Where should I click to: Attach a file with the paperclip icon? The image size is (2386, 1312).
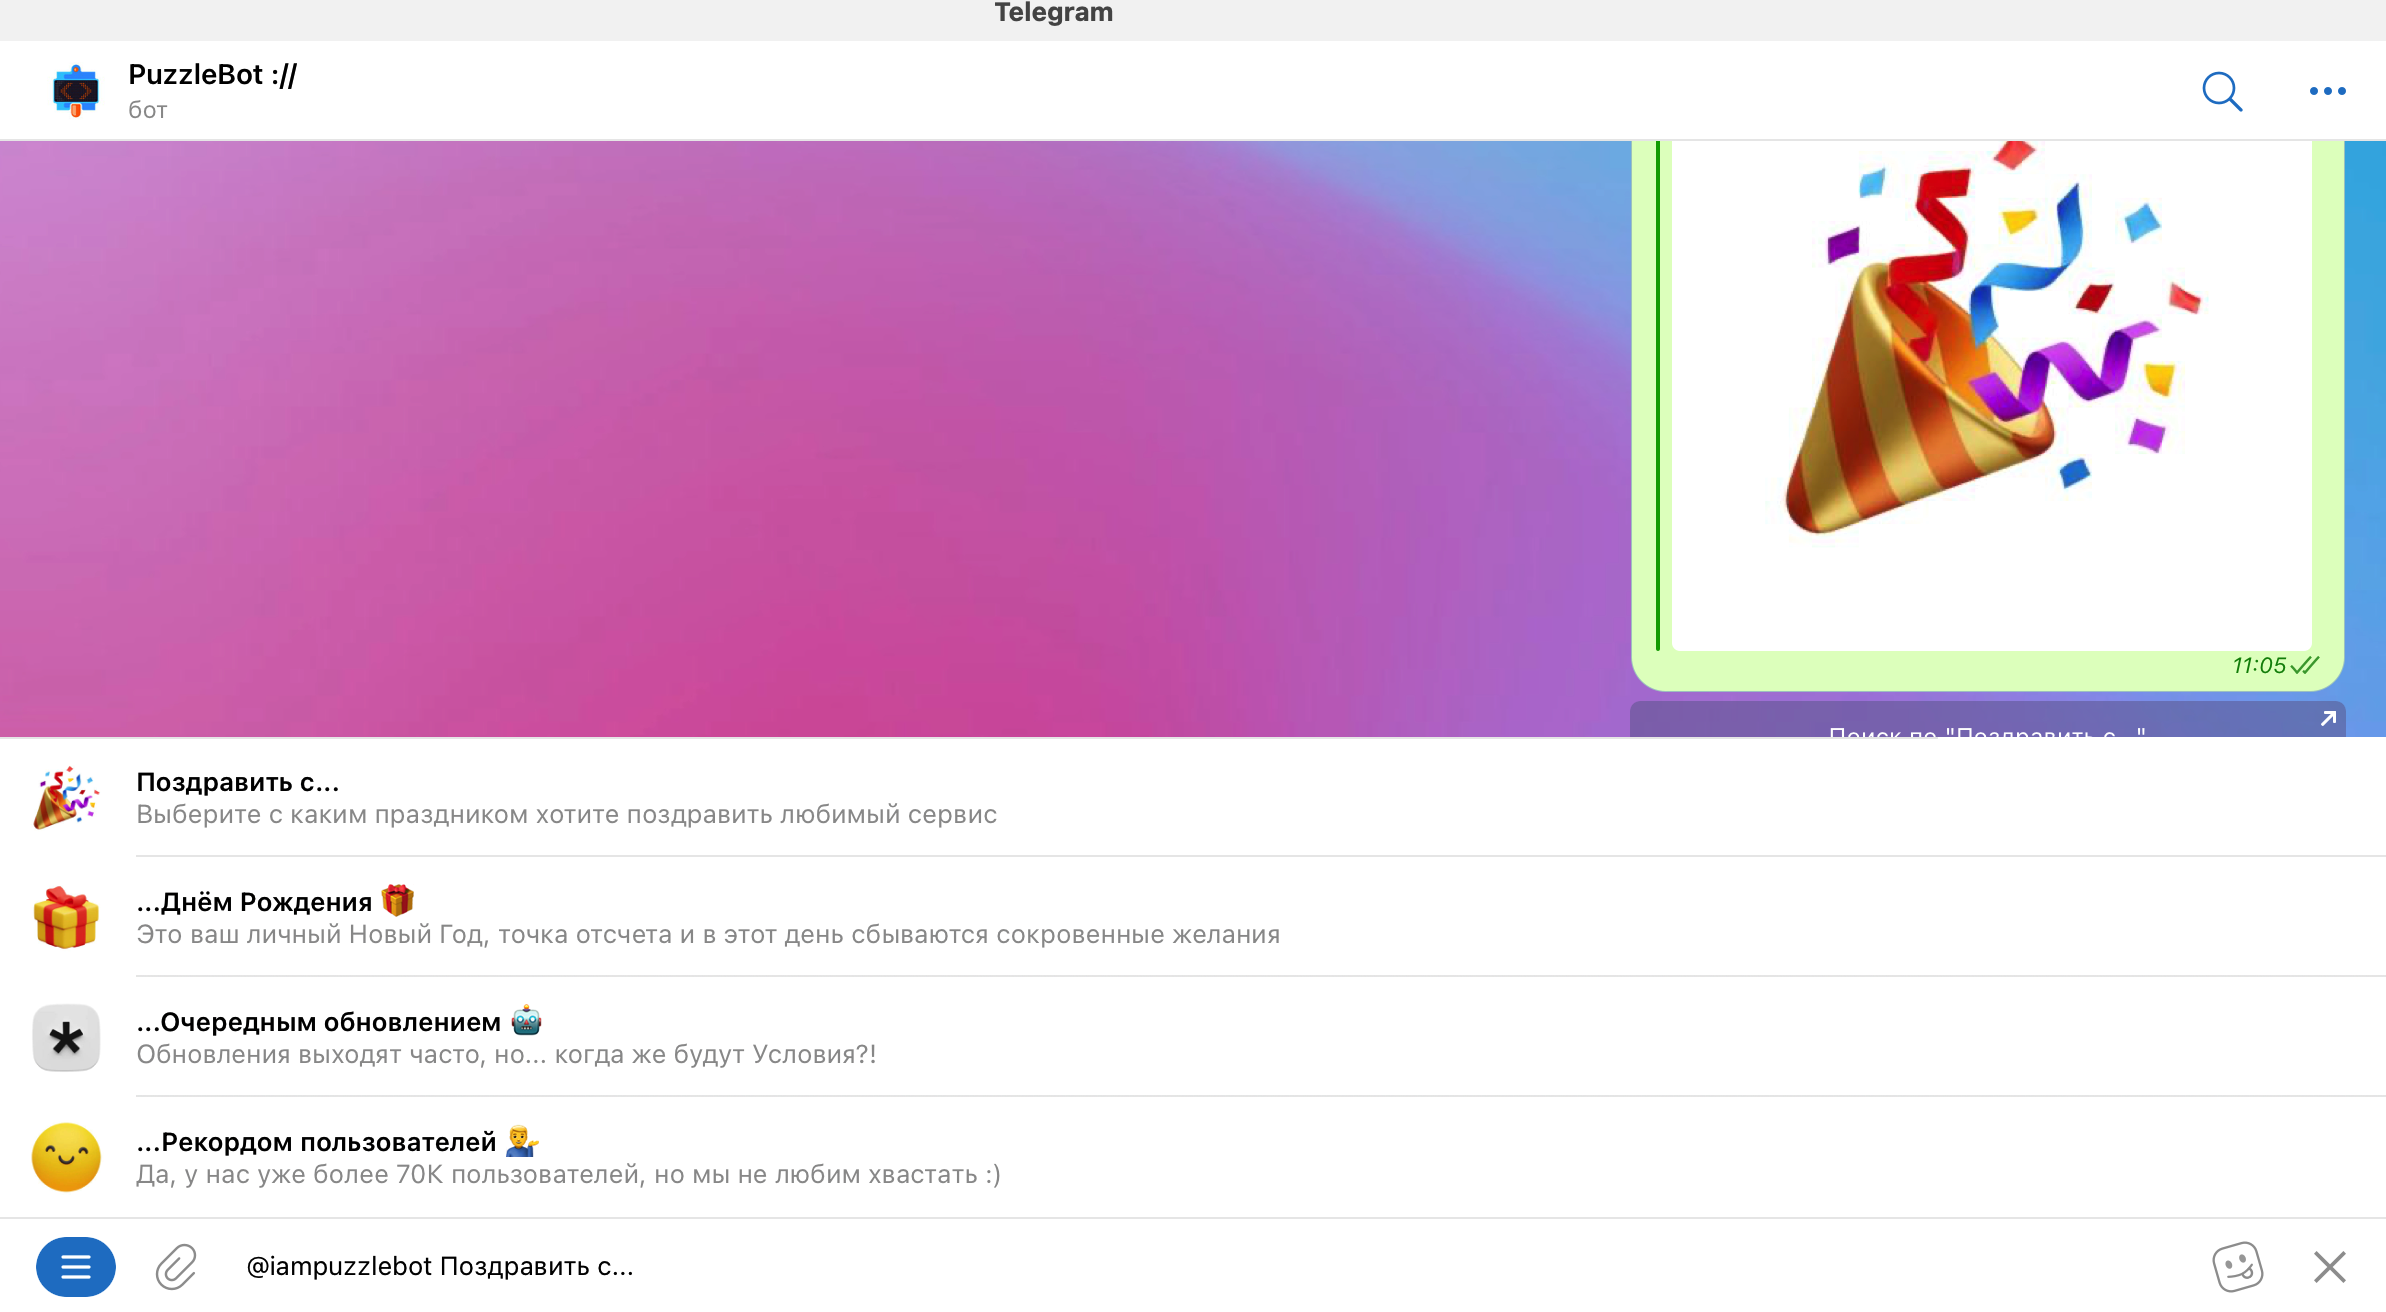pyautogui.click(x=176, y=1267)
